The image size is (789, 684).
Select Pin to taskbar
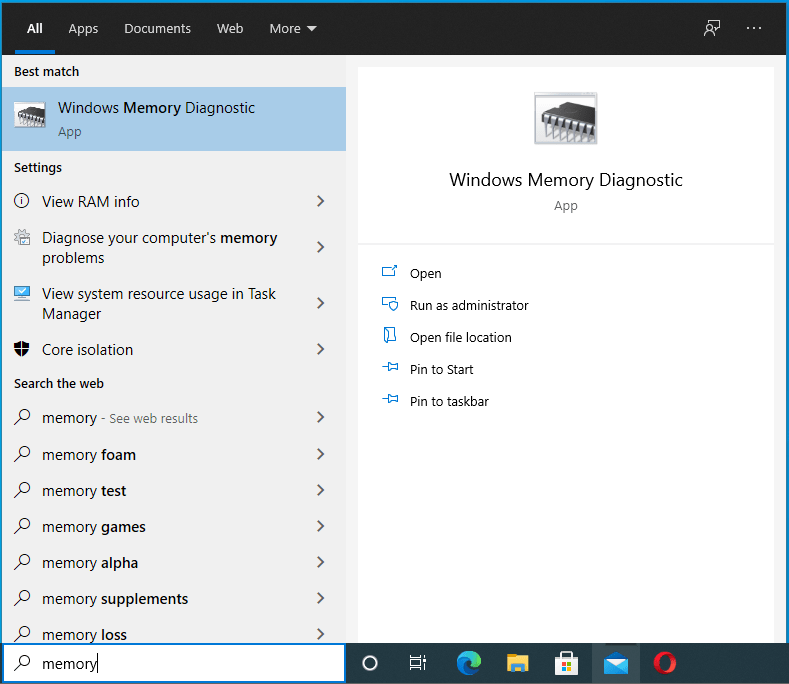(449, 401)
